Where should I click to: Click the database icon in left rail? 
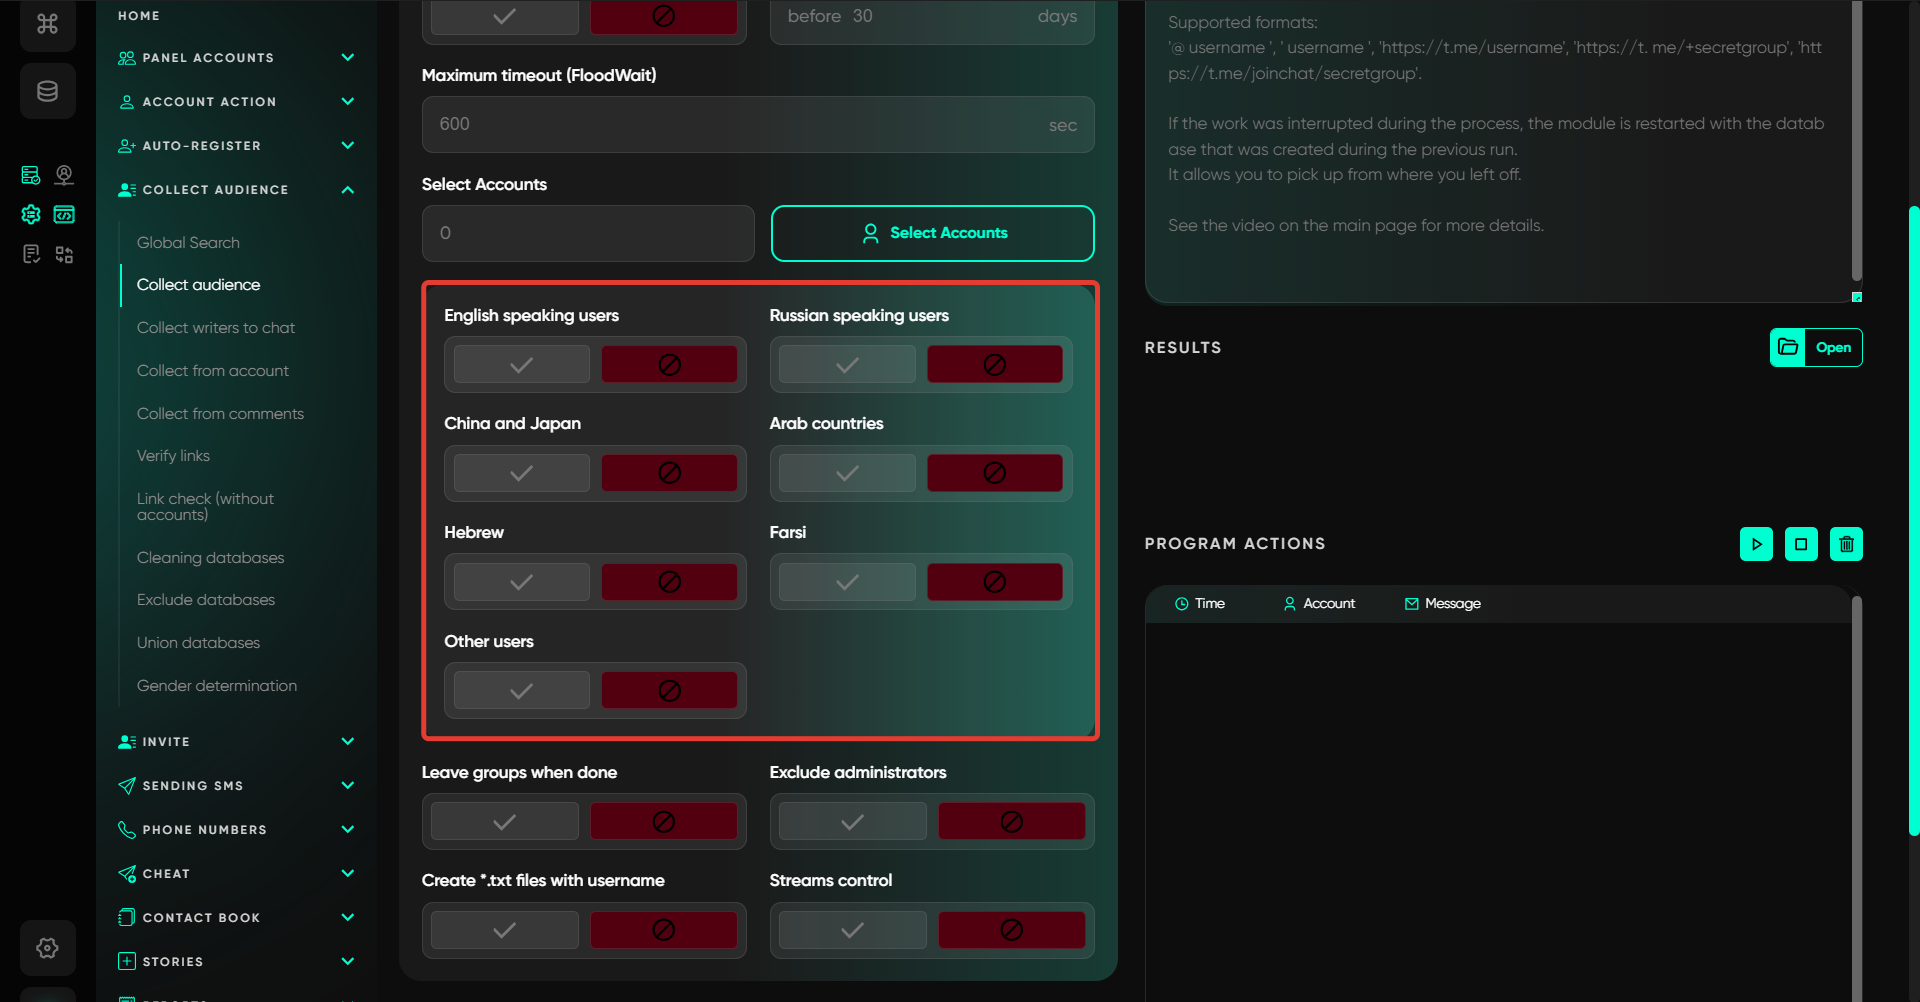[x=47, y=92]
